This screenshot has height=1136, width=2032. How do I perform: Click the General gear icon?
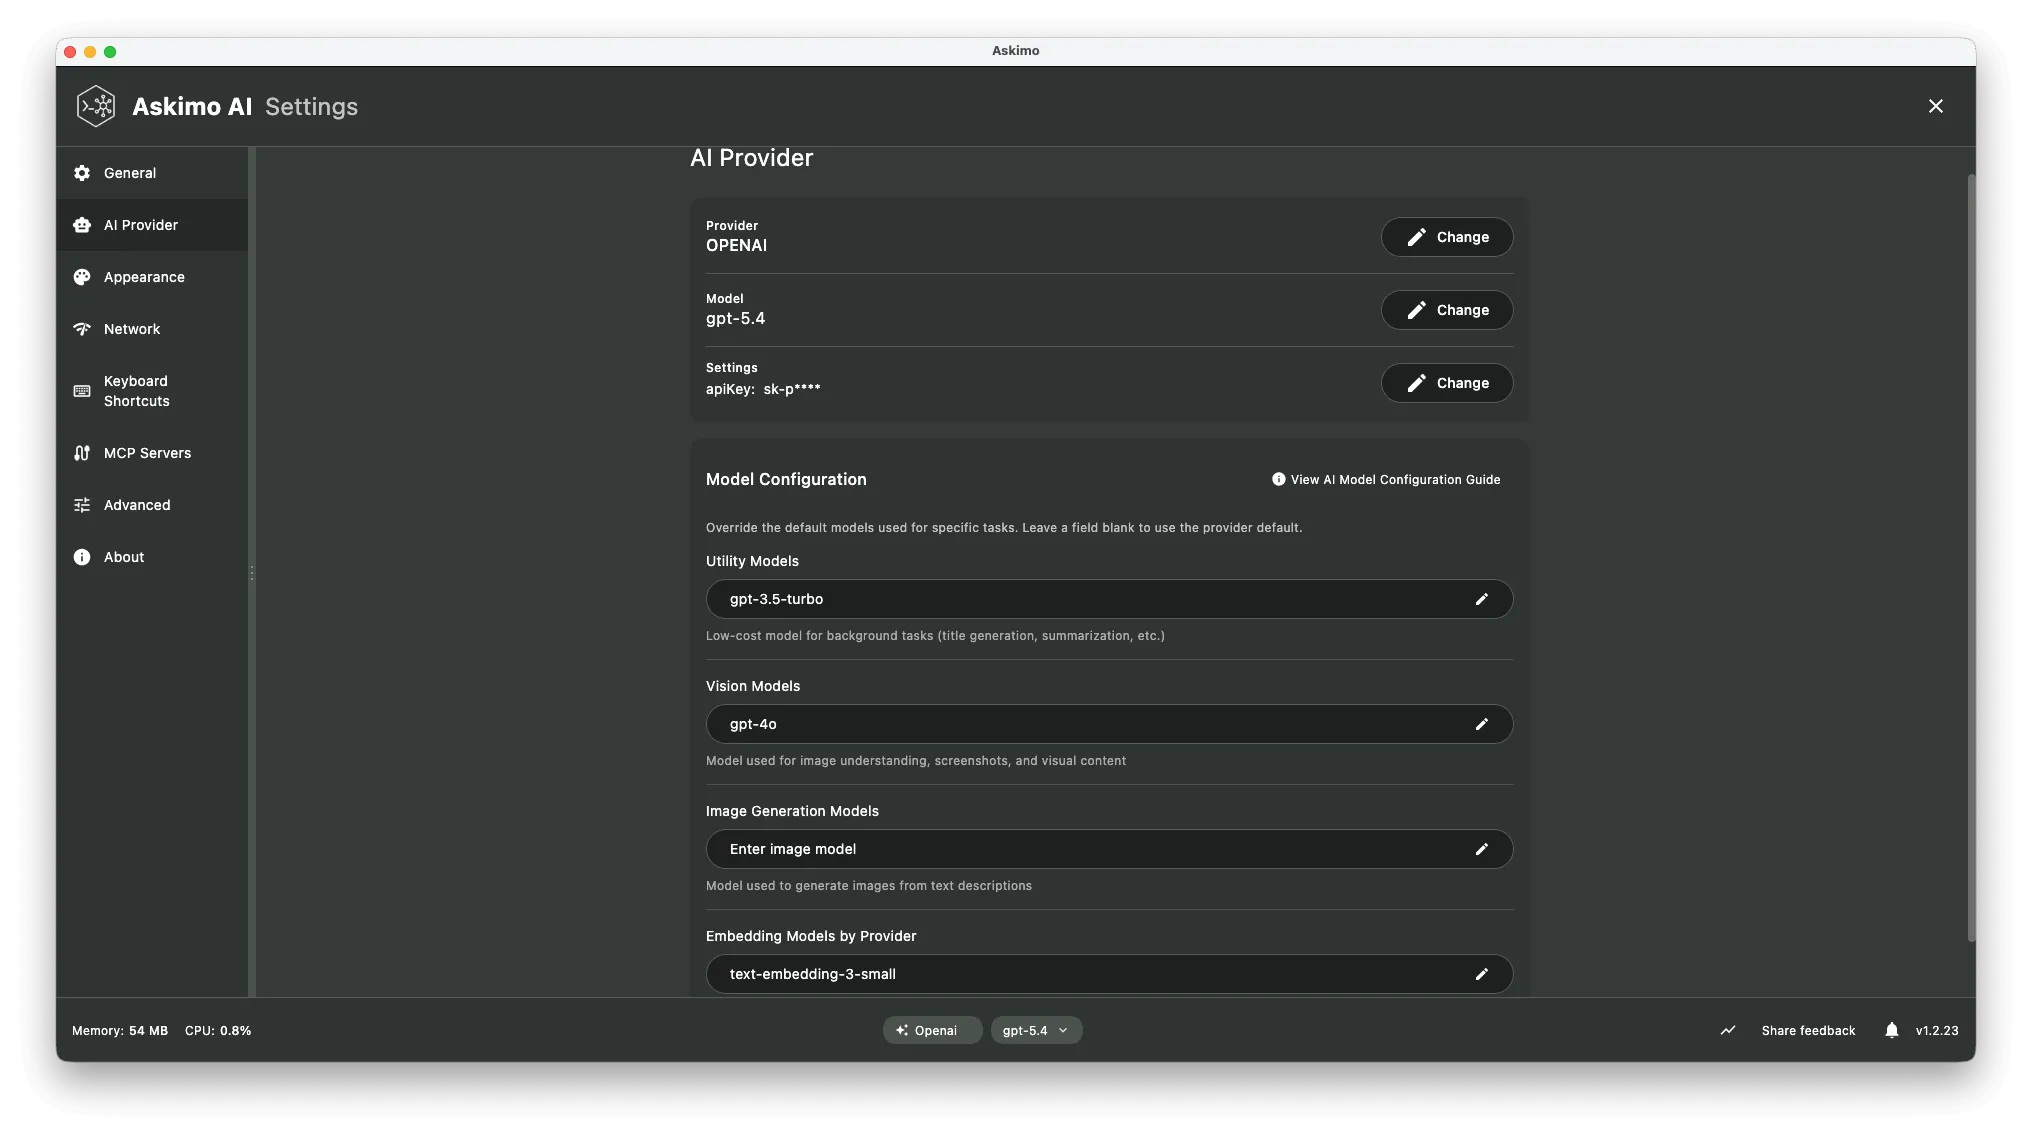82,173
